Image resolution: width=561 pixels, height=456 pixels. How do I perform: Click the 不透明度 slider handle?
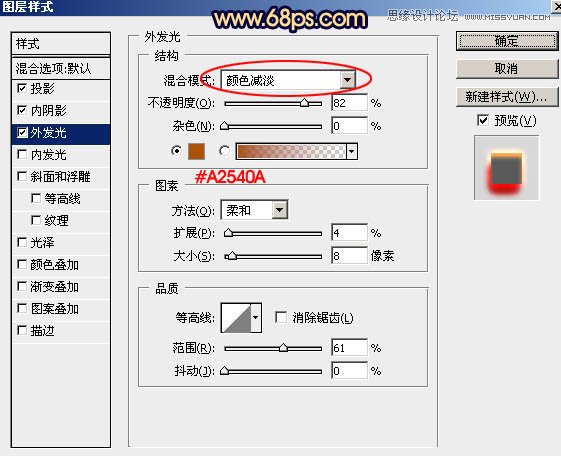(x=304, y=103)
